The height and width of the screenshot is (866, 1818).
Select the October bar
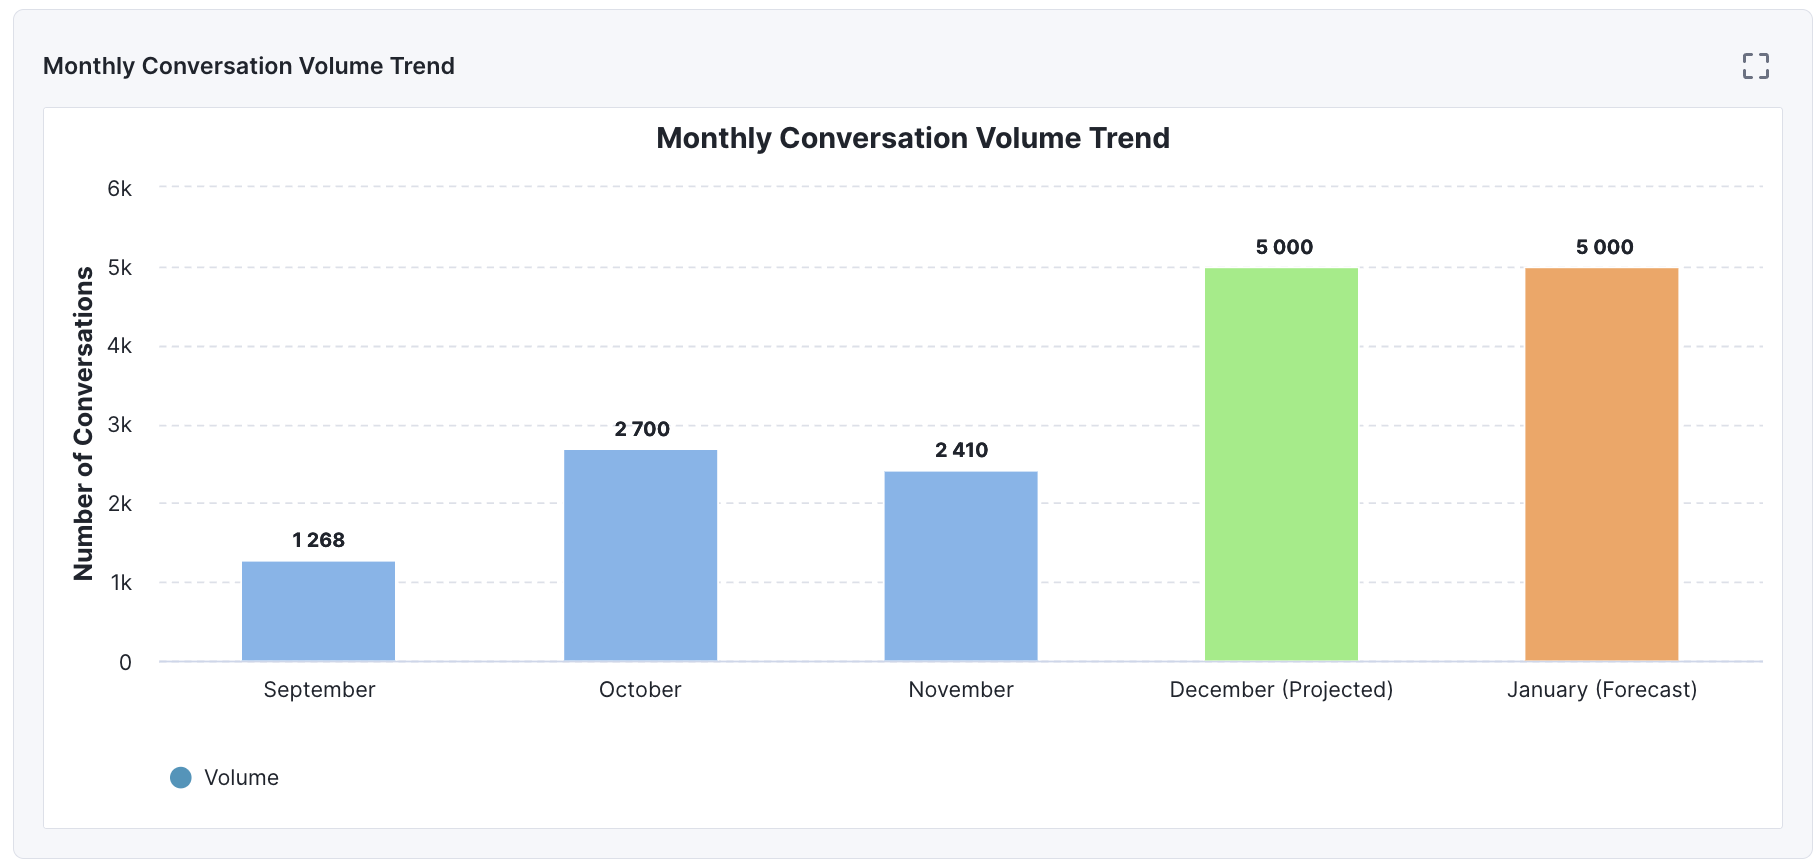(x=640, y=555)
